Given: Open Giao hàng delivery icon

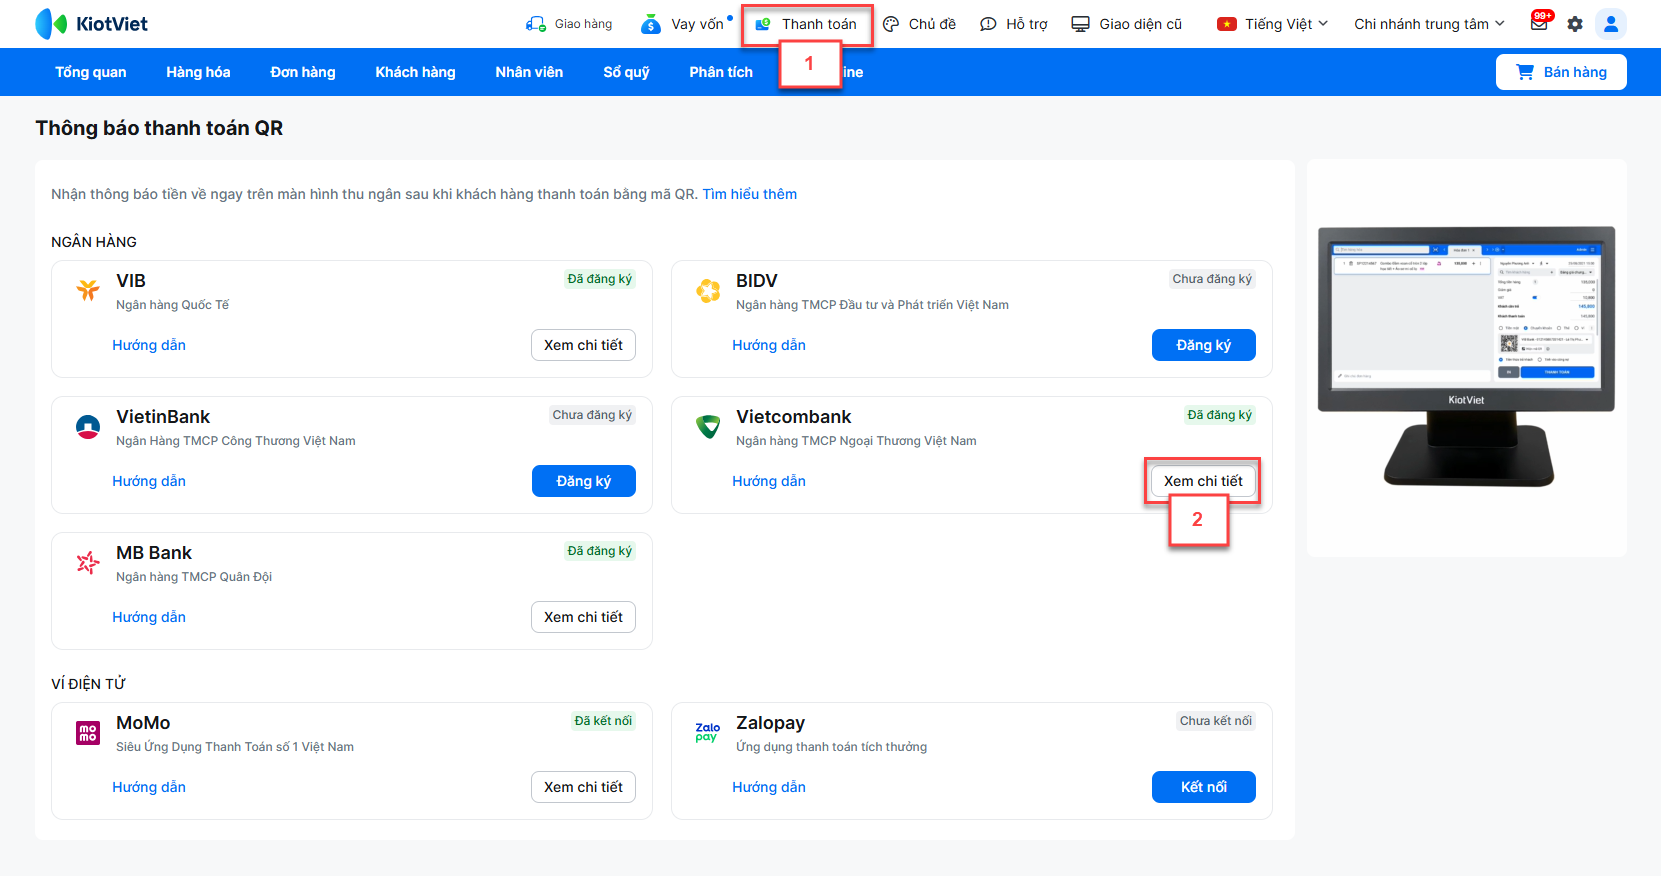Looking at the screenshot, I should 536,24.
